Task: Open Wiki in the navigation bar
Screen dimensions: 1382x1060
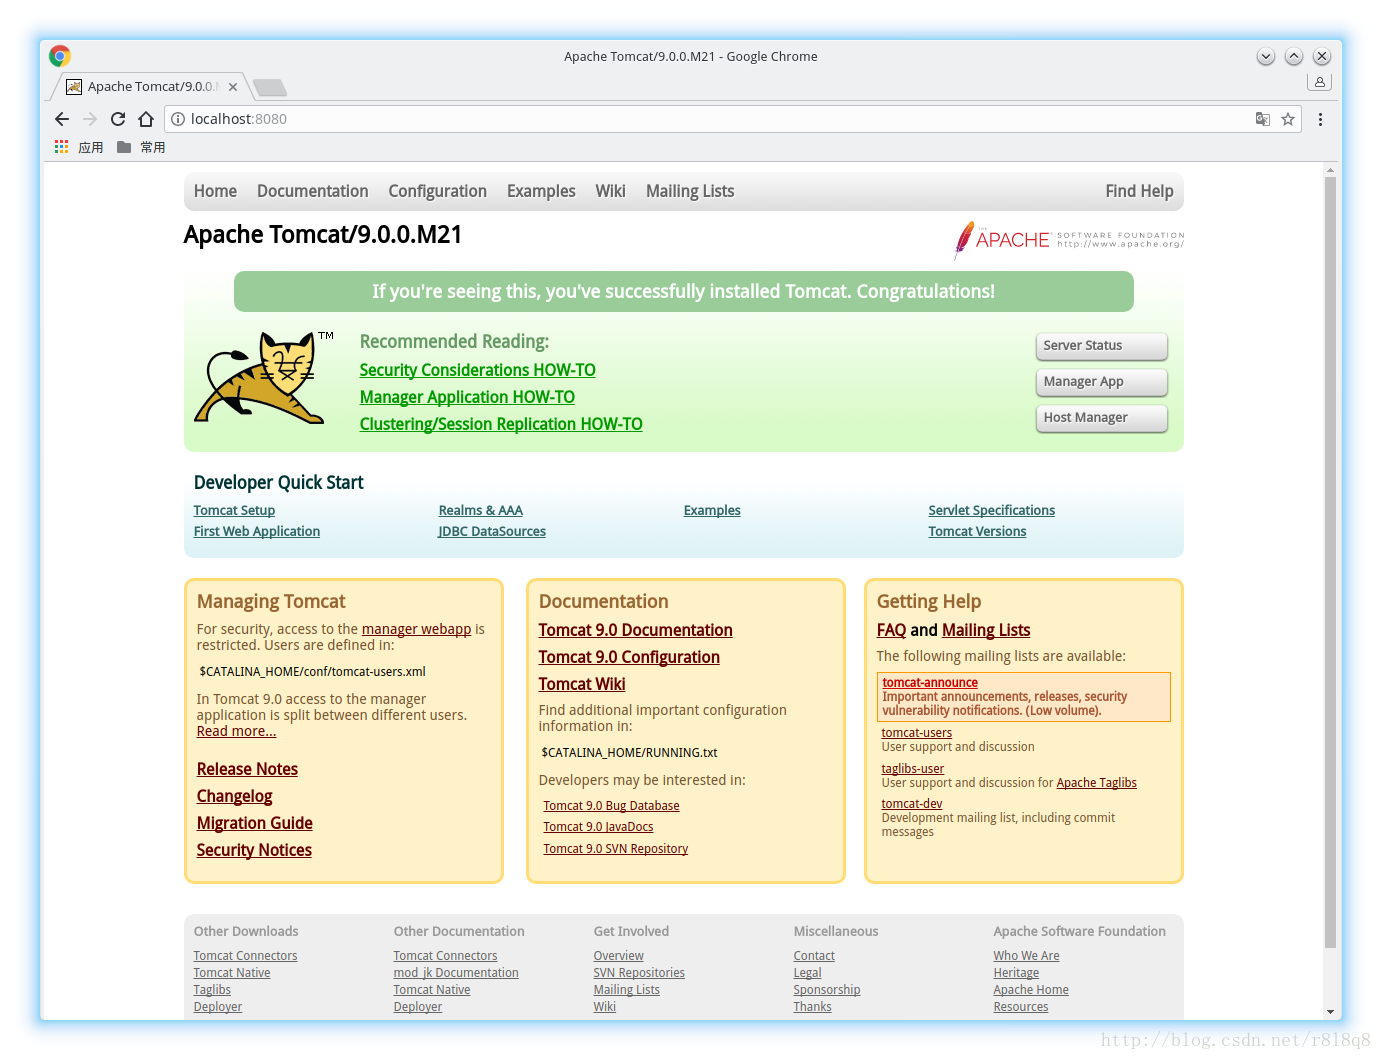Action: tap(610, 191)
